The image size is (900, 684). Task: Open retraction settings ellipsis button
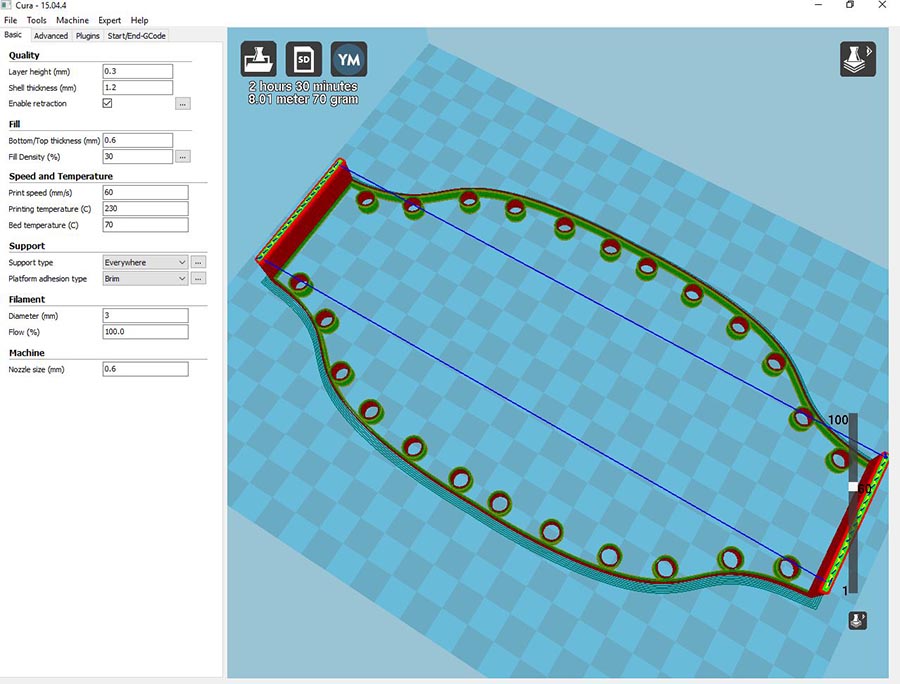coord(183,104)
